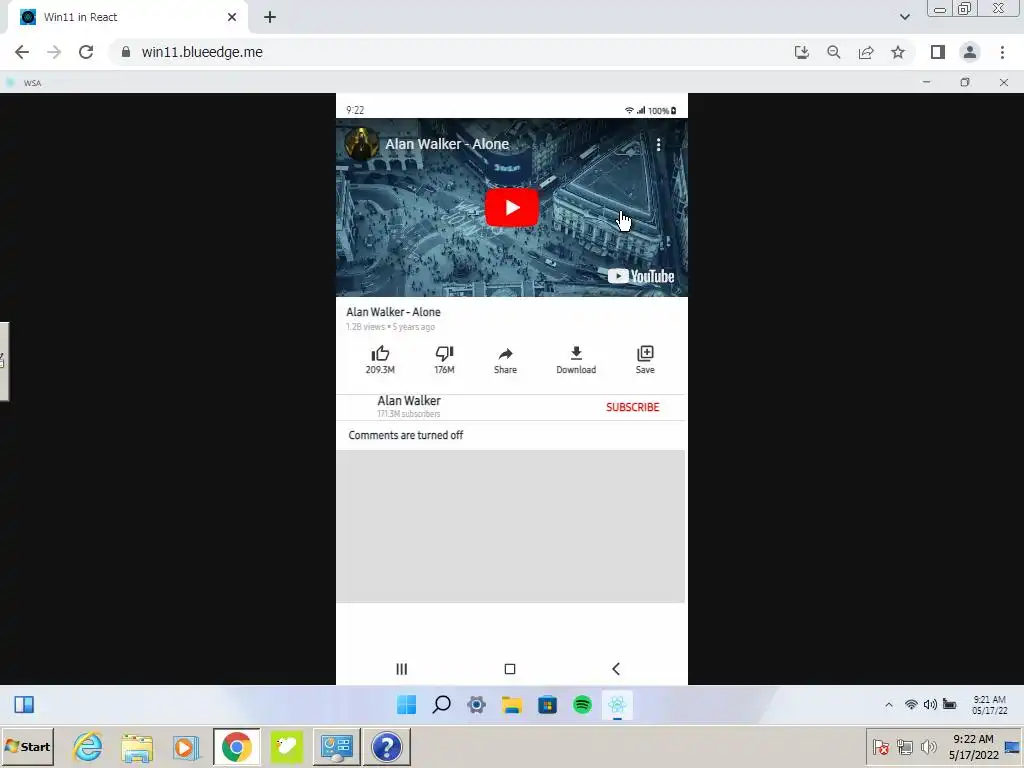Click the video title below the player

click(393, 312)
